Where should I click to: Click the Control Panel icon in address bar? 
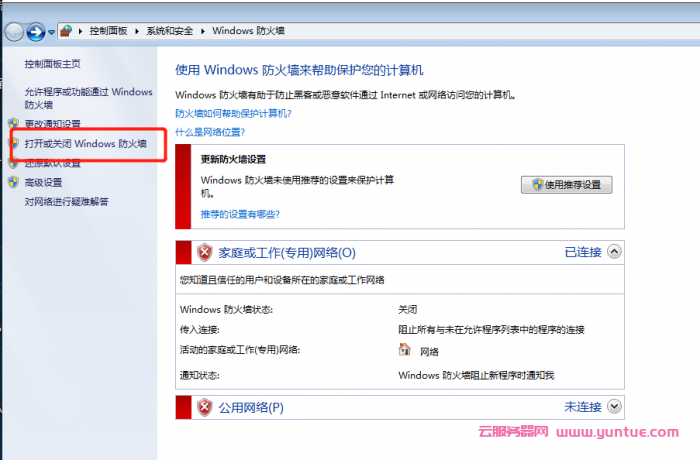pos(68,32)
